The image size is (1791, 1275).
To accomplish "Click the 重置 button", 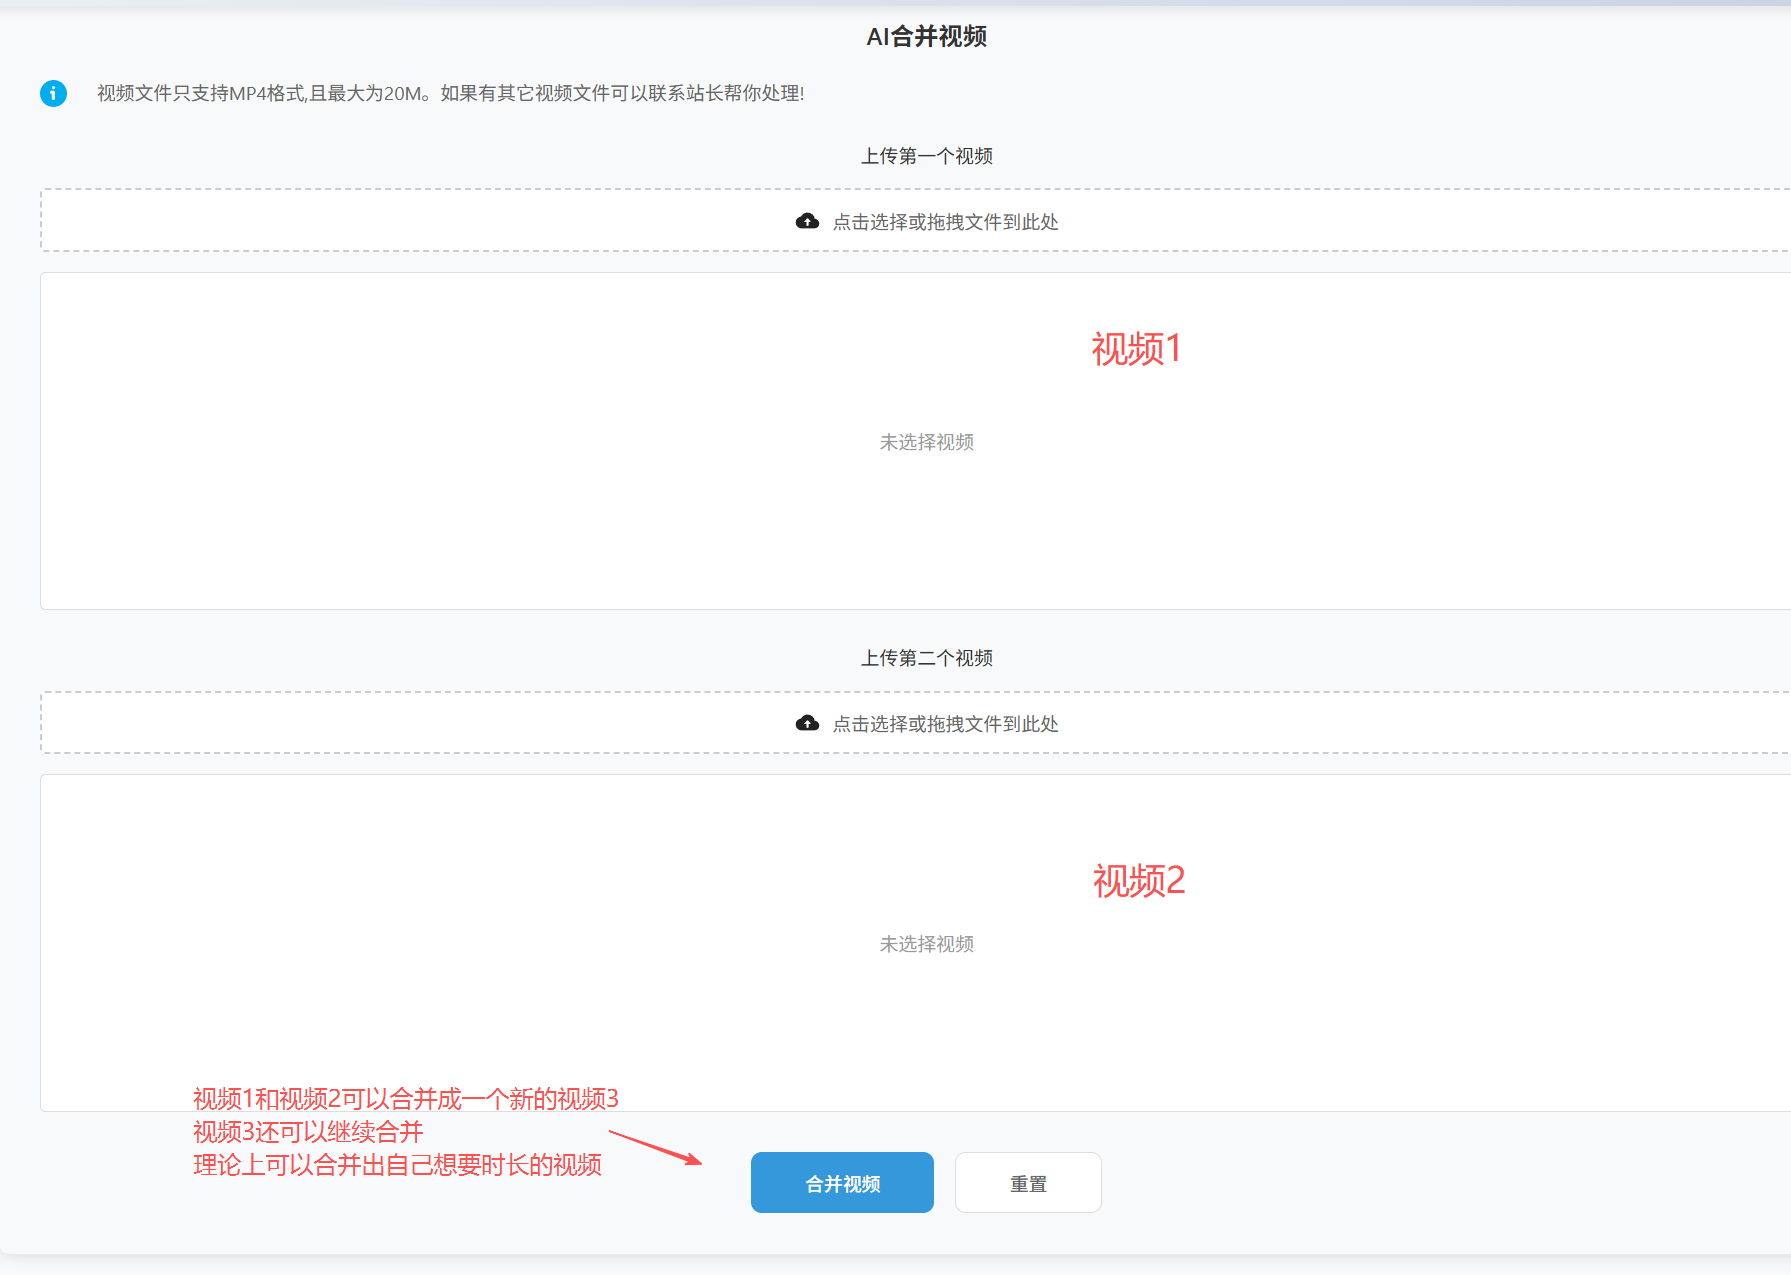I will 1028,1183.
